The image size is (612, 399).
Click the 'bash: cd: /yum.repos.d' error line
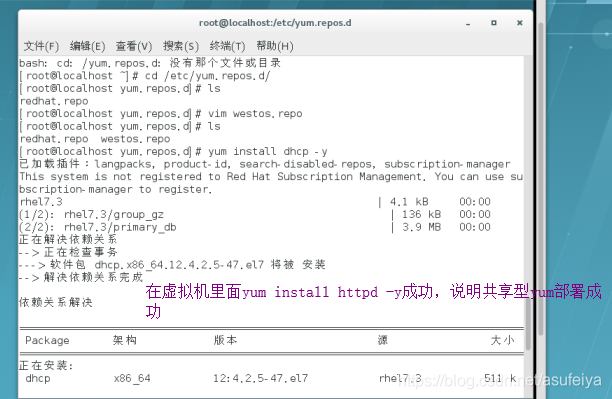[x=150, y=63]
